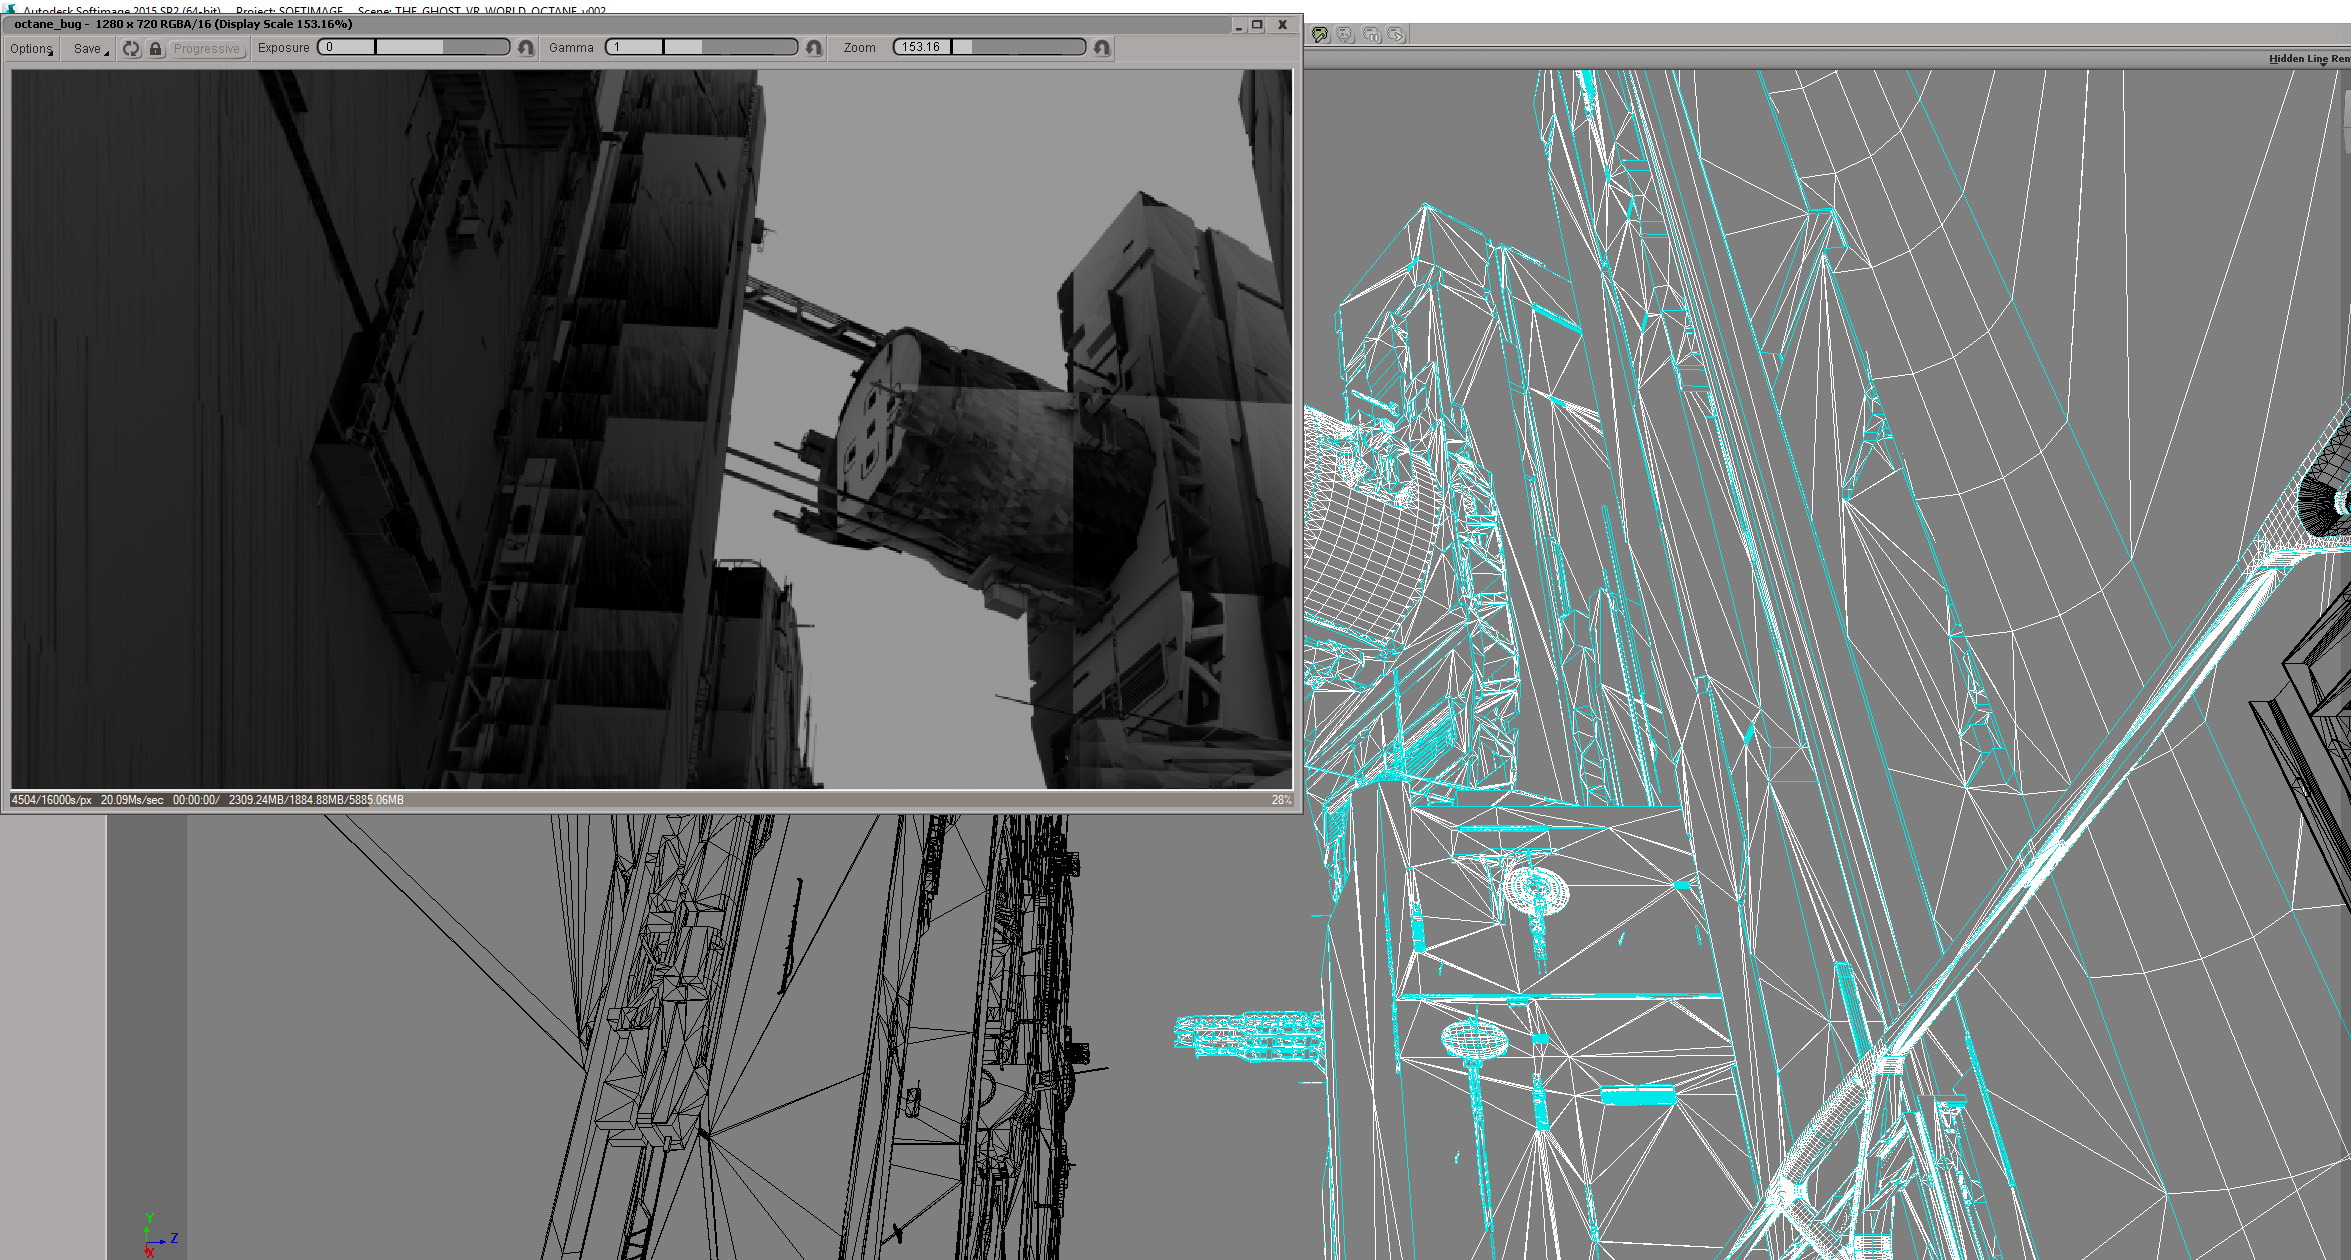This screenshot has width=2351, height=1260.
Task: Open the Hidden Line Removal display menu
Action: (x=2308, y=59)
